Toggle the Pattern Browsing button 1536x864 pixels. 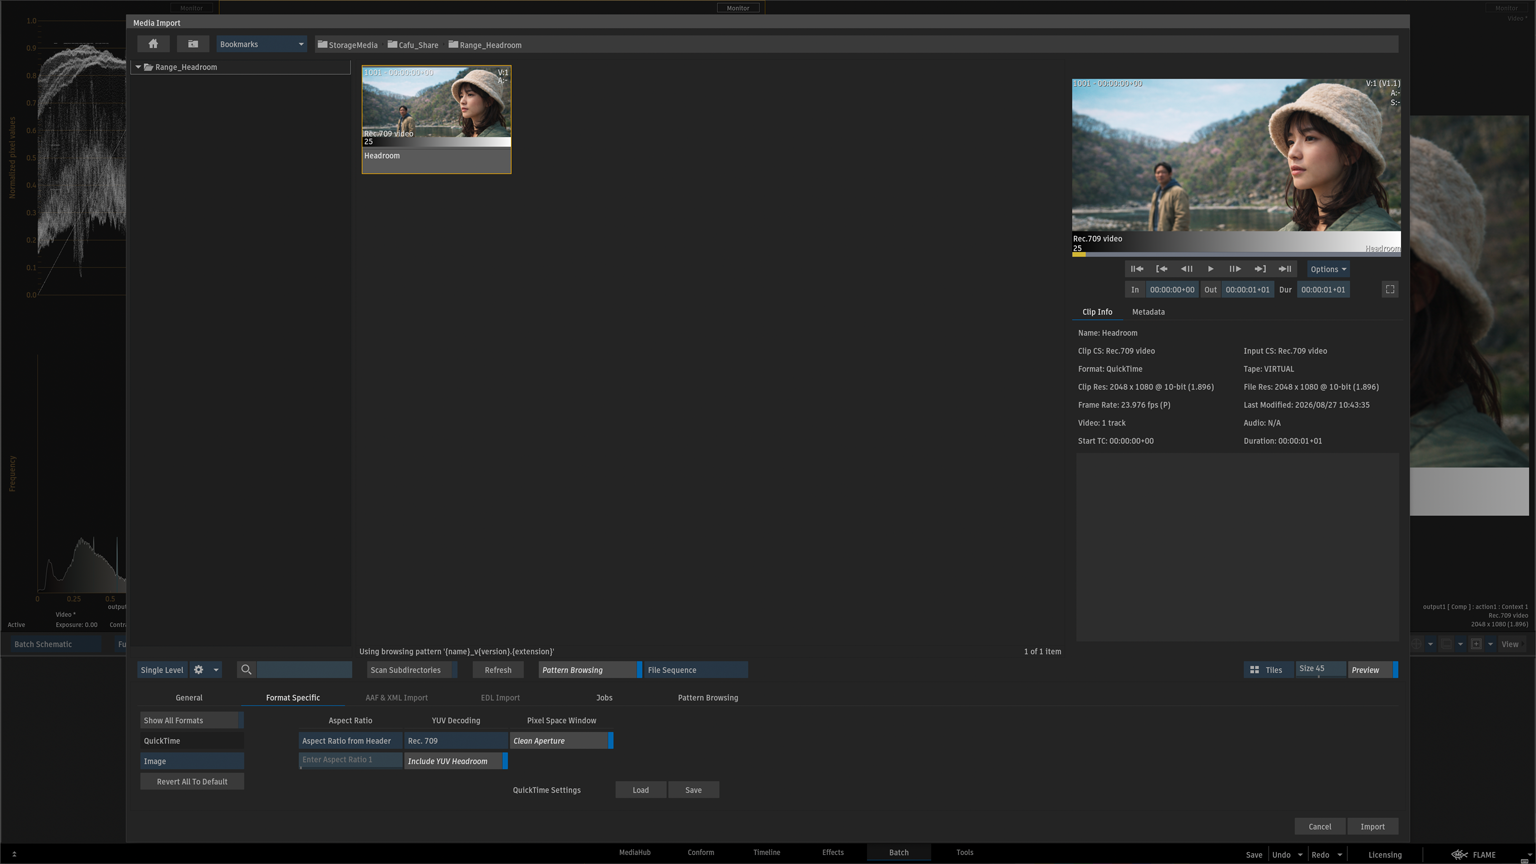[590, 670]
